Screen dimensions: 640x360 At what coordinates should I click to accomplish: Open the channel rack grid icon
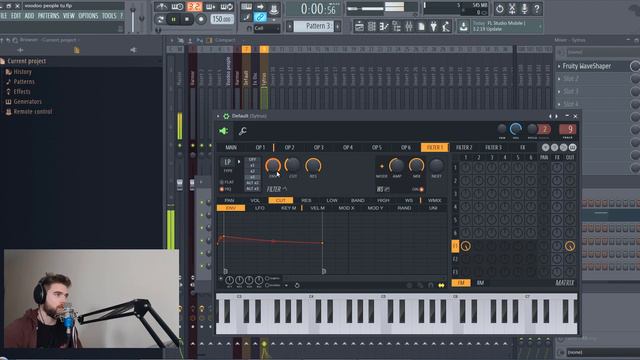click(x=372, y=27)
